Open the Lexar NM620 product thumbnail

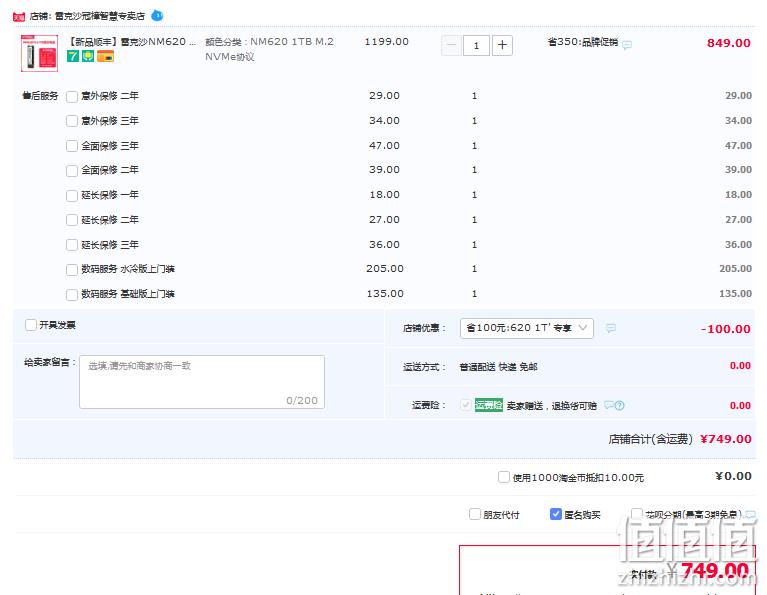pyautogui.click(x=40, y=53)
